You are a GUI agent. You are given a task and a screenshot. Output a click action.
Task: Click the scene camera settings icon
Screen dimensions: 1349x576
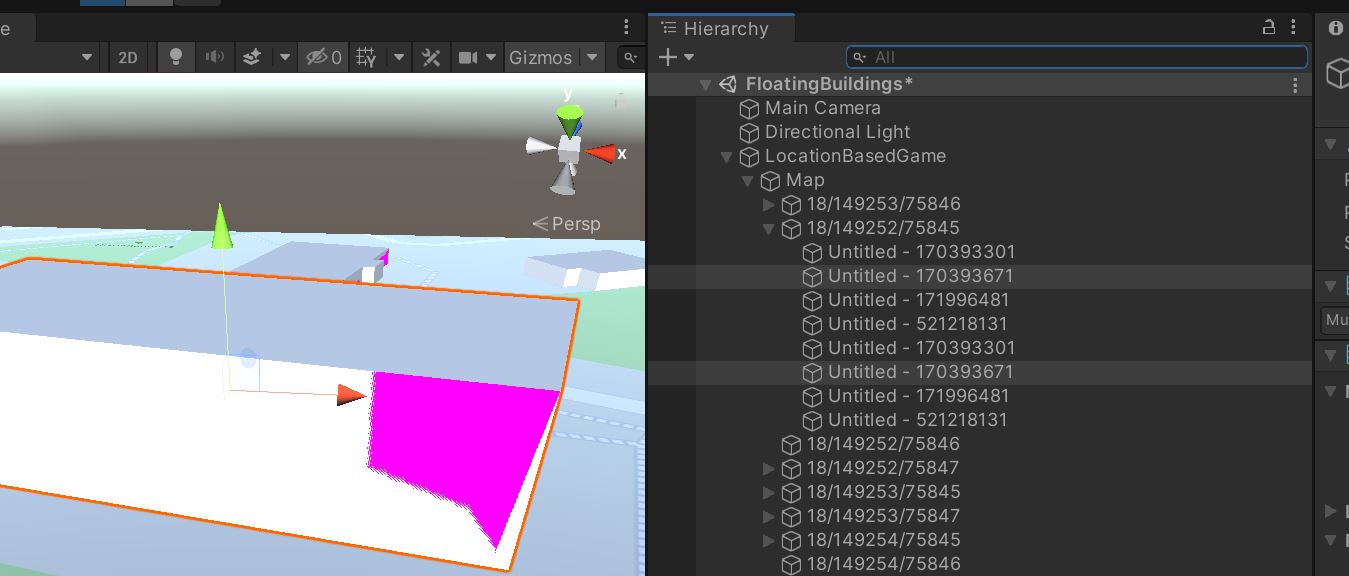(470, 57)
